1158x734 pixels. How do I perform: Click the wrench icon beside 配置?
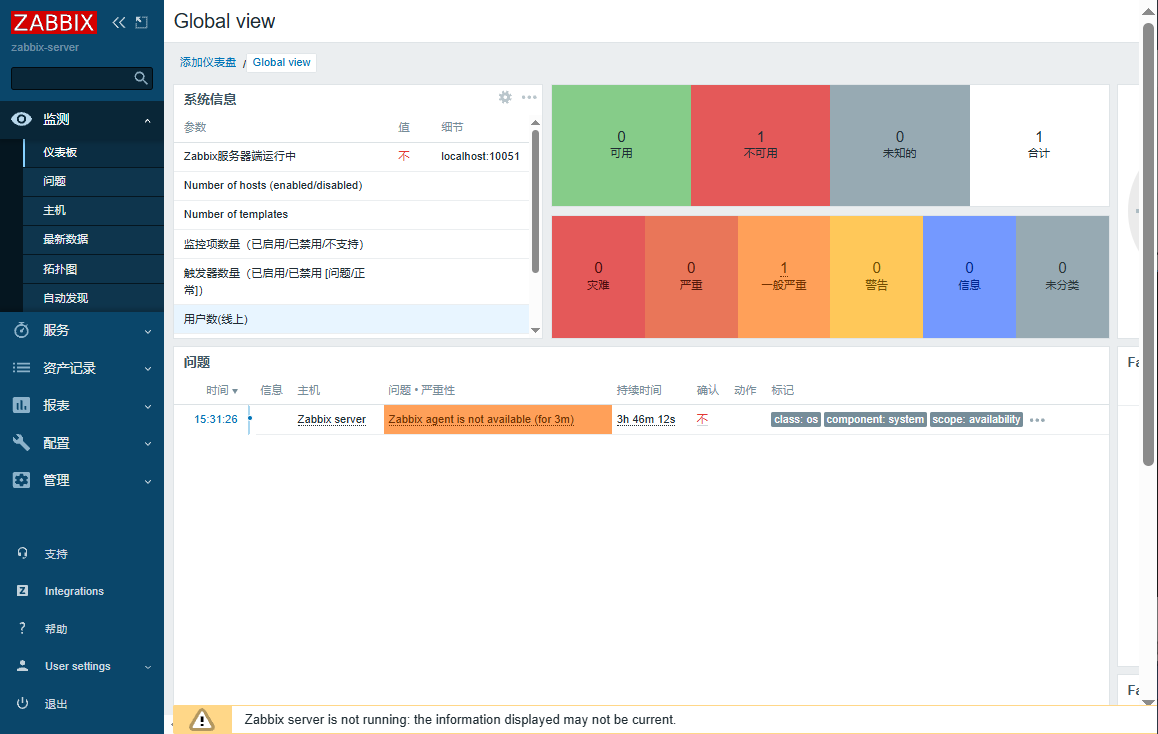pyautogui.click(x=21, y=442)
